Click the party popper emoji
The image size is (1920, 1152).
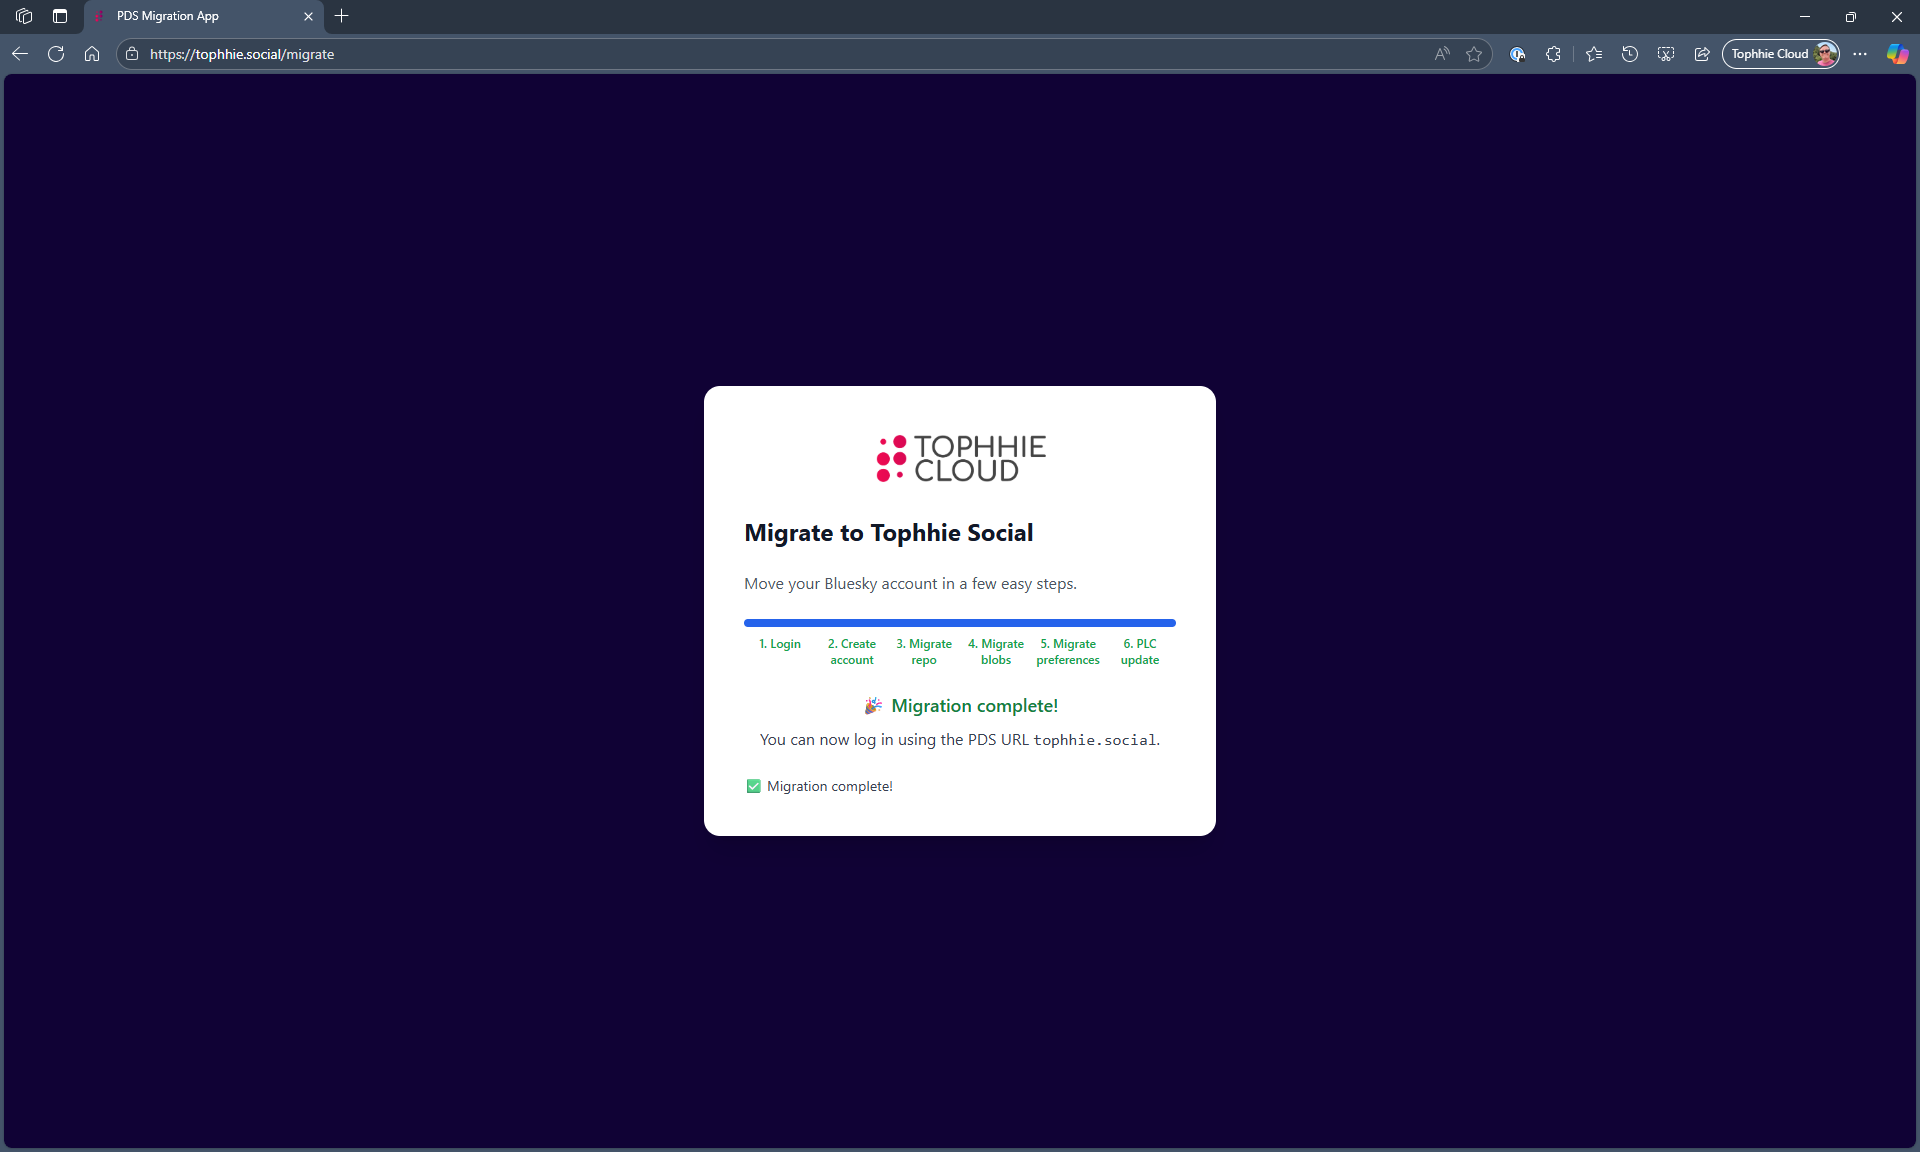point(873,706)
